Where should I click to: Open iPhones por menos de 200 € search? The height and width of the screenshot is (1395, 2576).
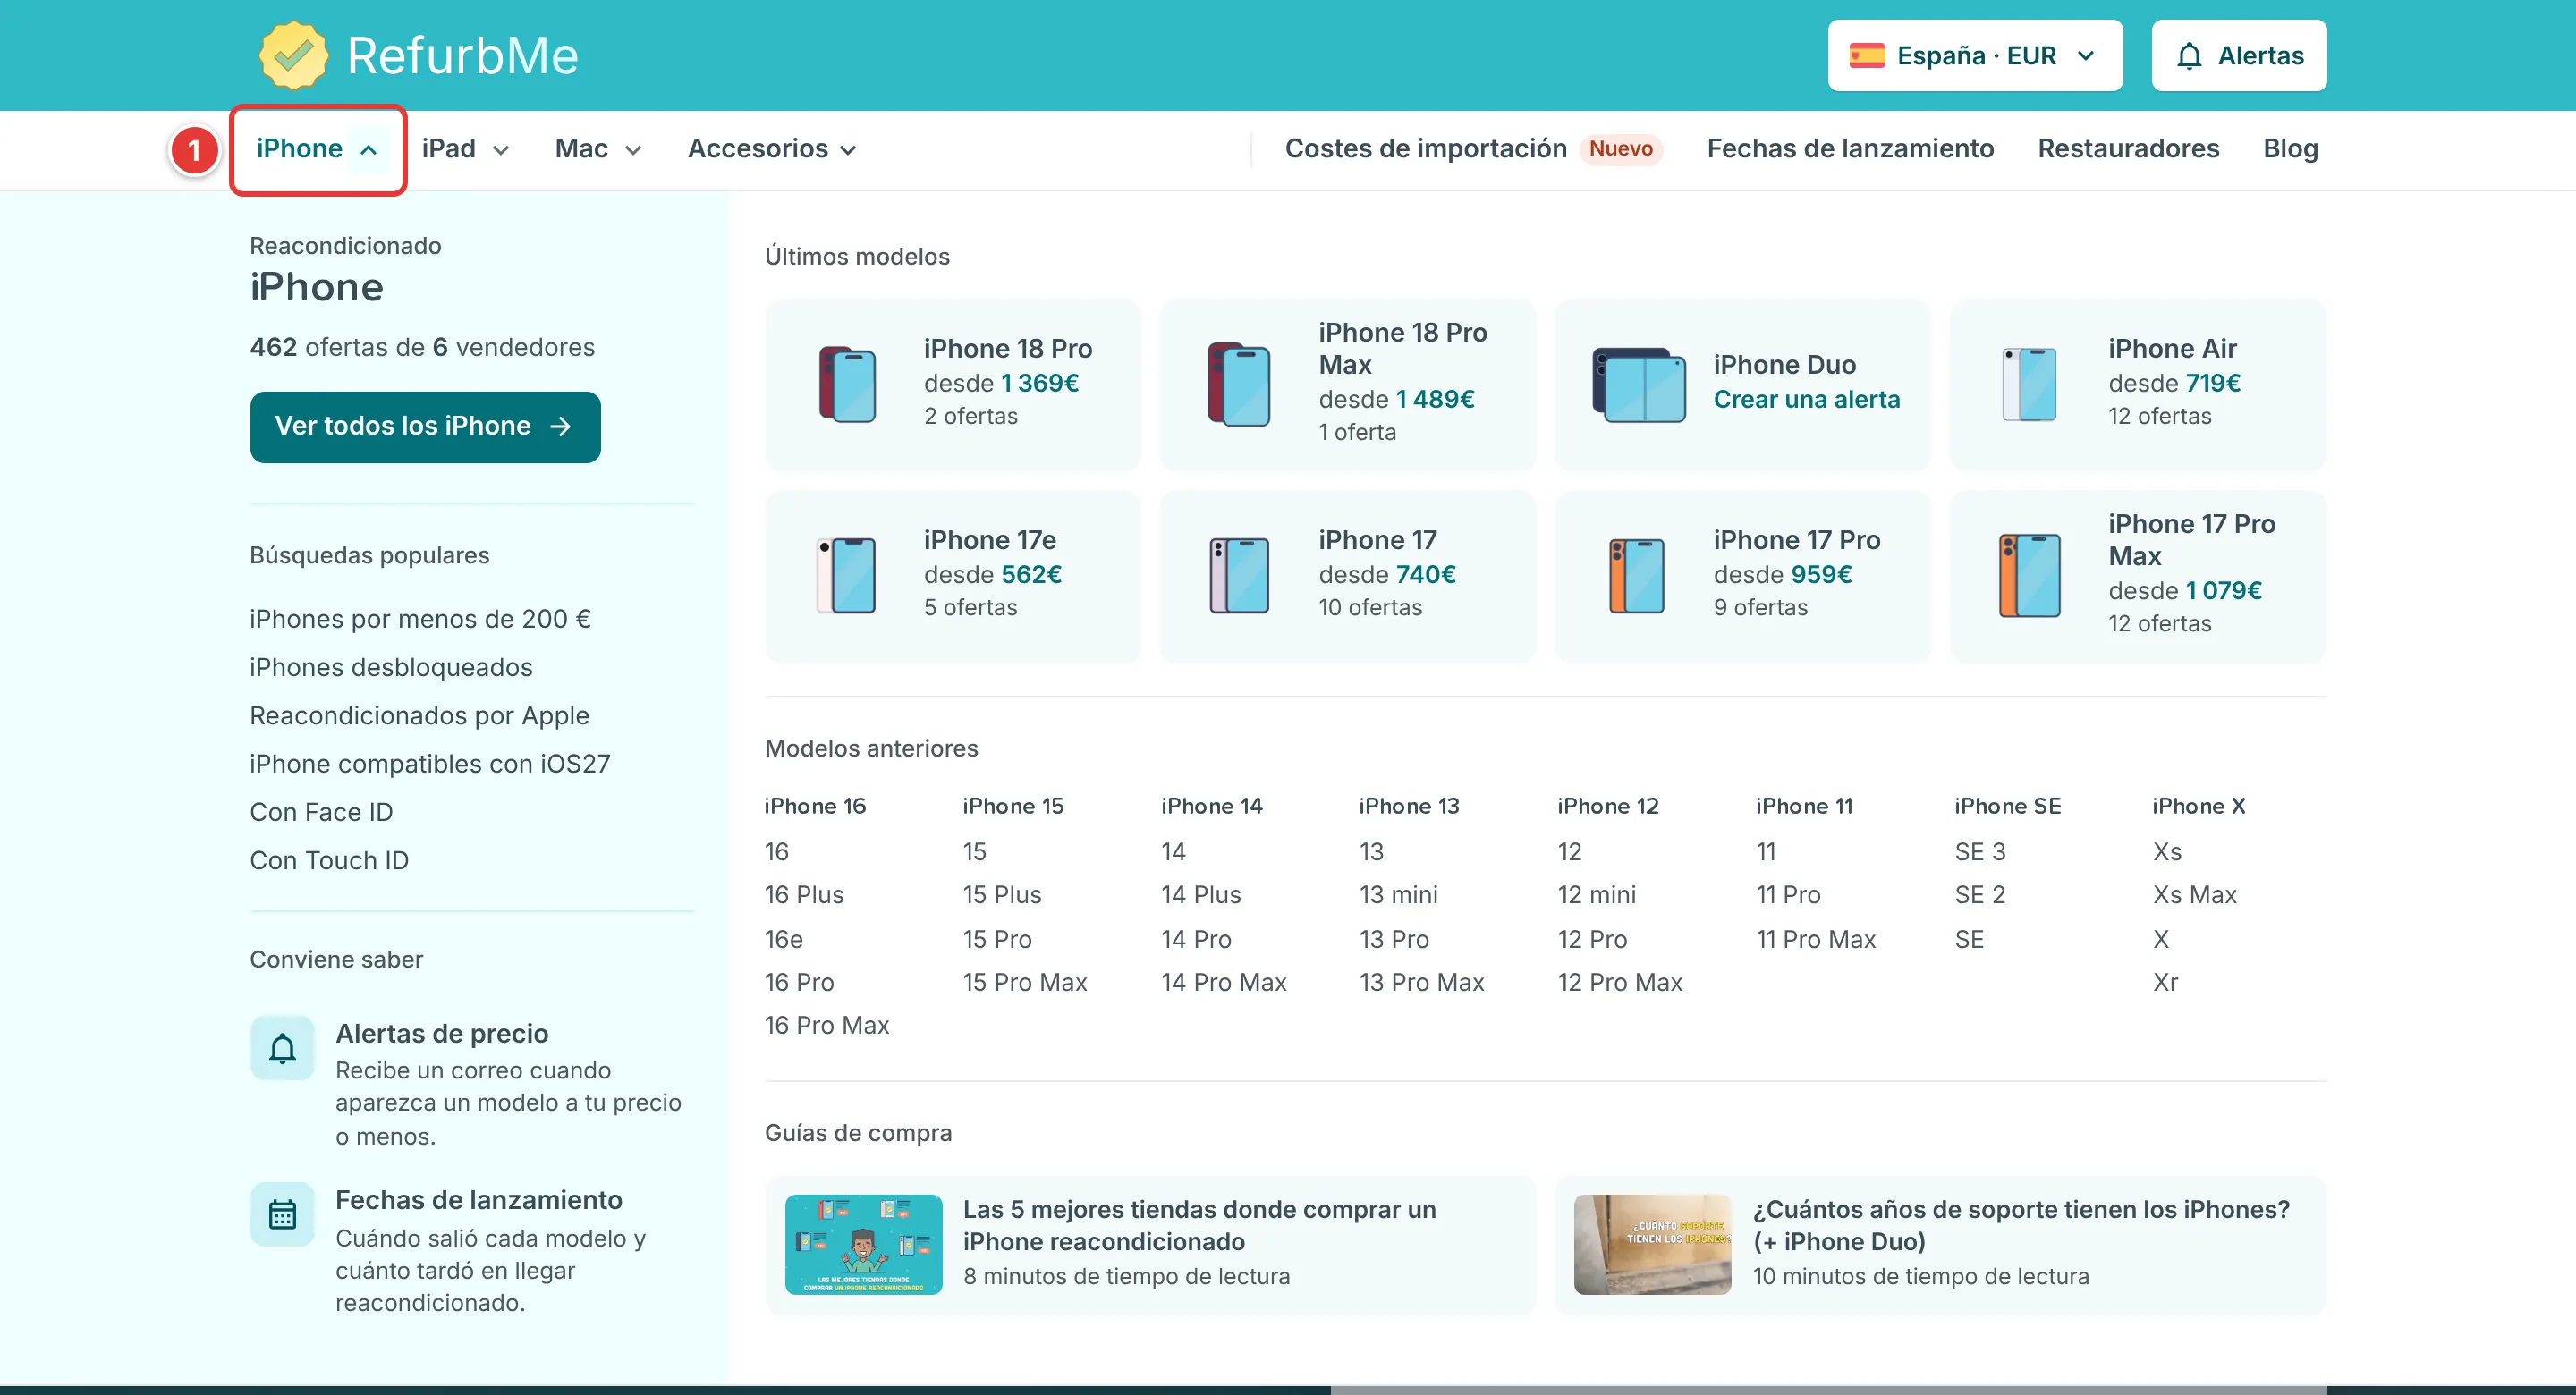(420, 619)
